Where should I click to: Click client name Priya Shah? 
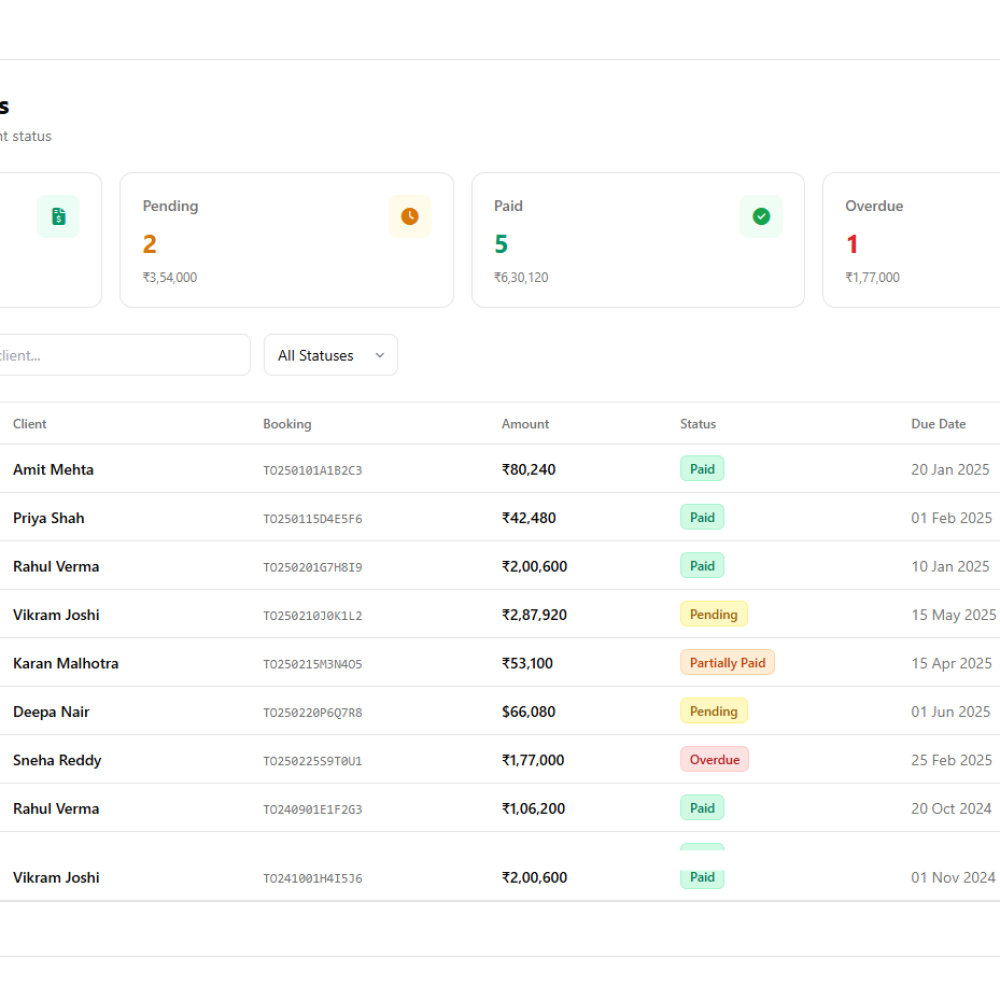(48, 518)
